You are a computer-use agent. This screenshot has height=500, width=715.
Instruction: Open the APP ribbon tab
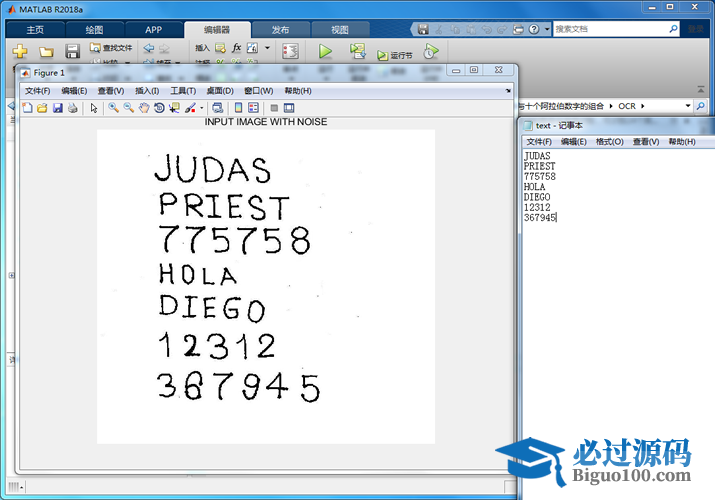coord(154,30)
